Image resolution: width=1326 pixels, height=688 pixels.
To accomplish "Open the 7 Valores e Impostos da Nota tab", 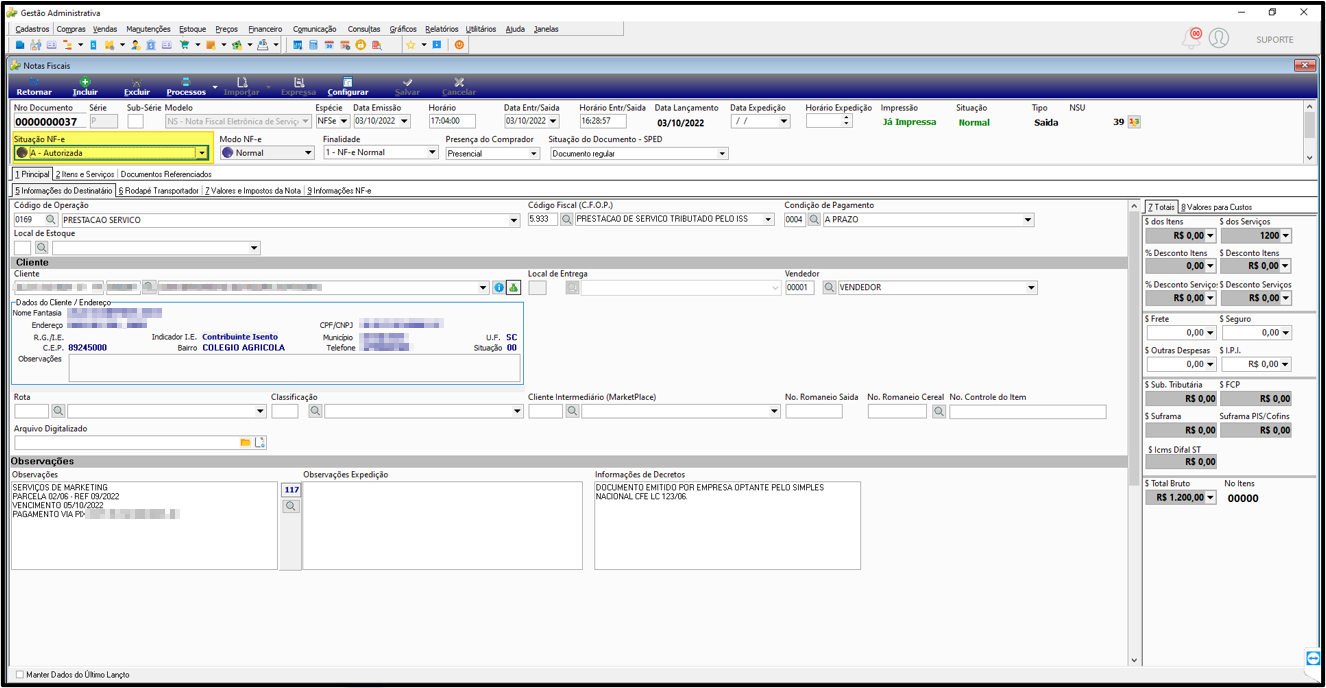I will coord(253,190).
